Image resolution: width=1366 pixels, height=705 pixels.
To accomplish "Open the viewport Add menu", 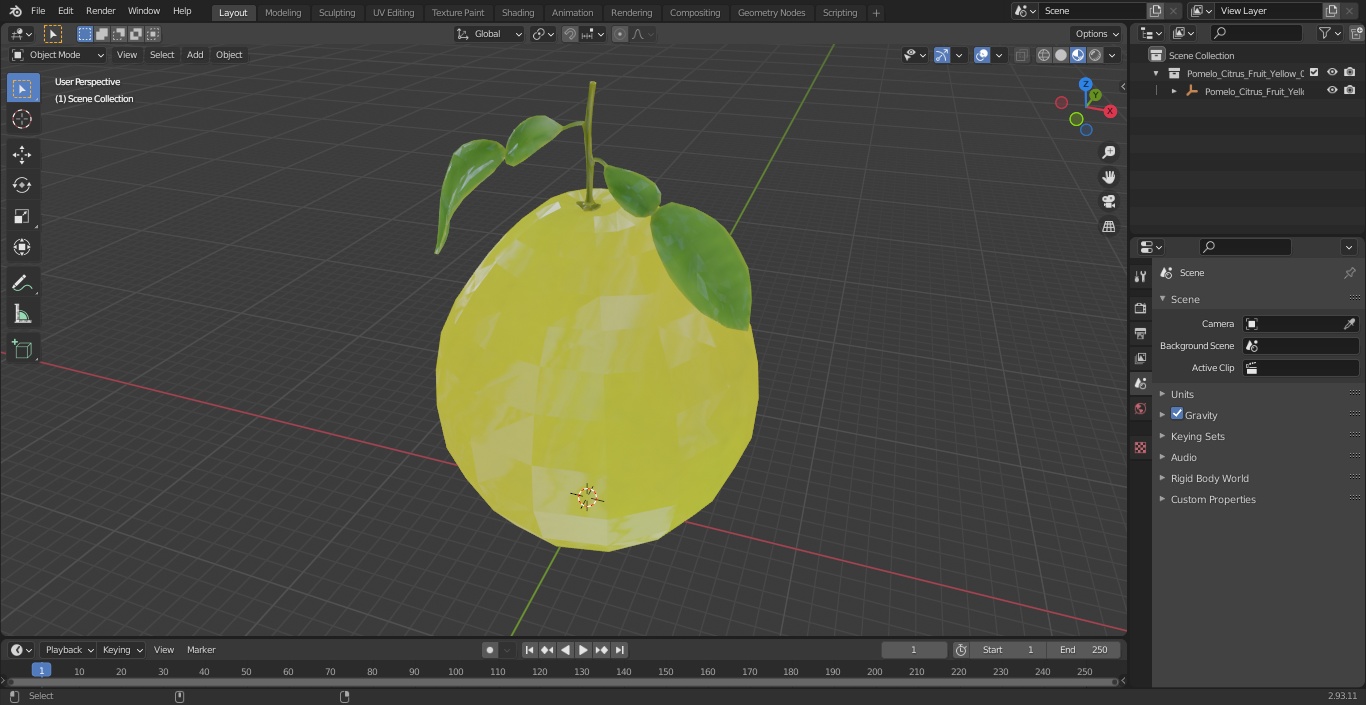I will [x=195, y=55].
